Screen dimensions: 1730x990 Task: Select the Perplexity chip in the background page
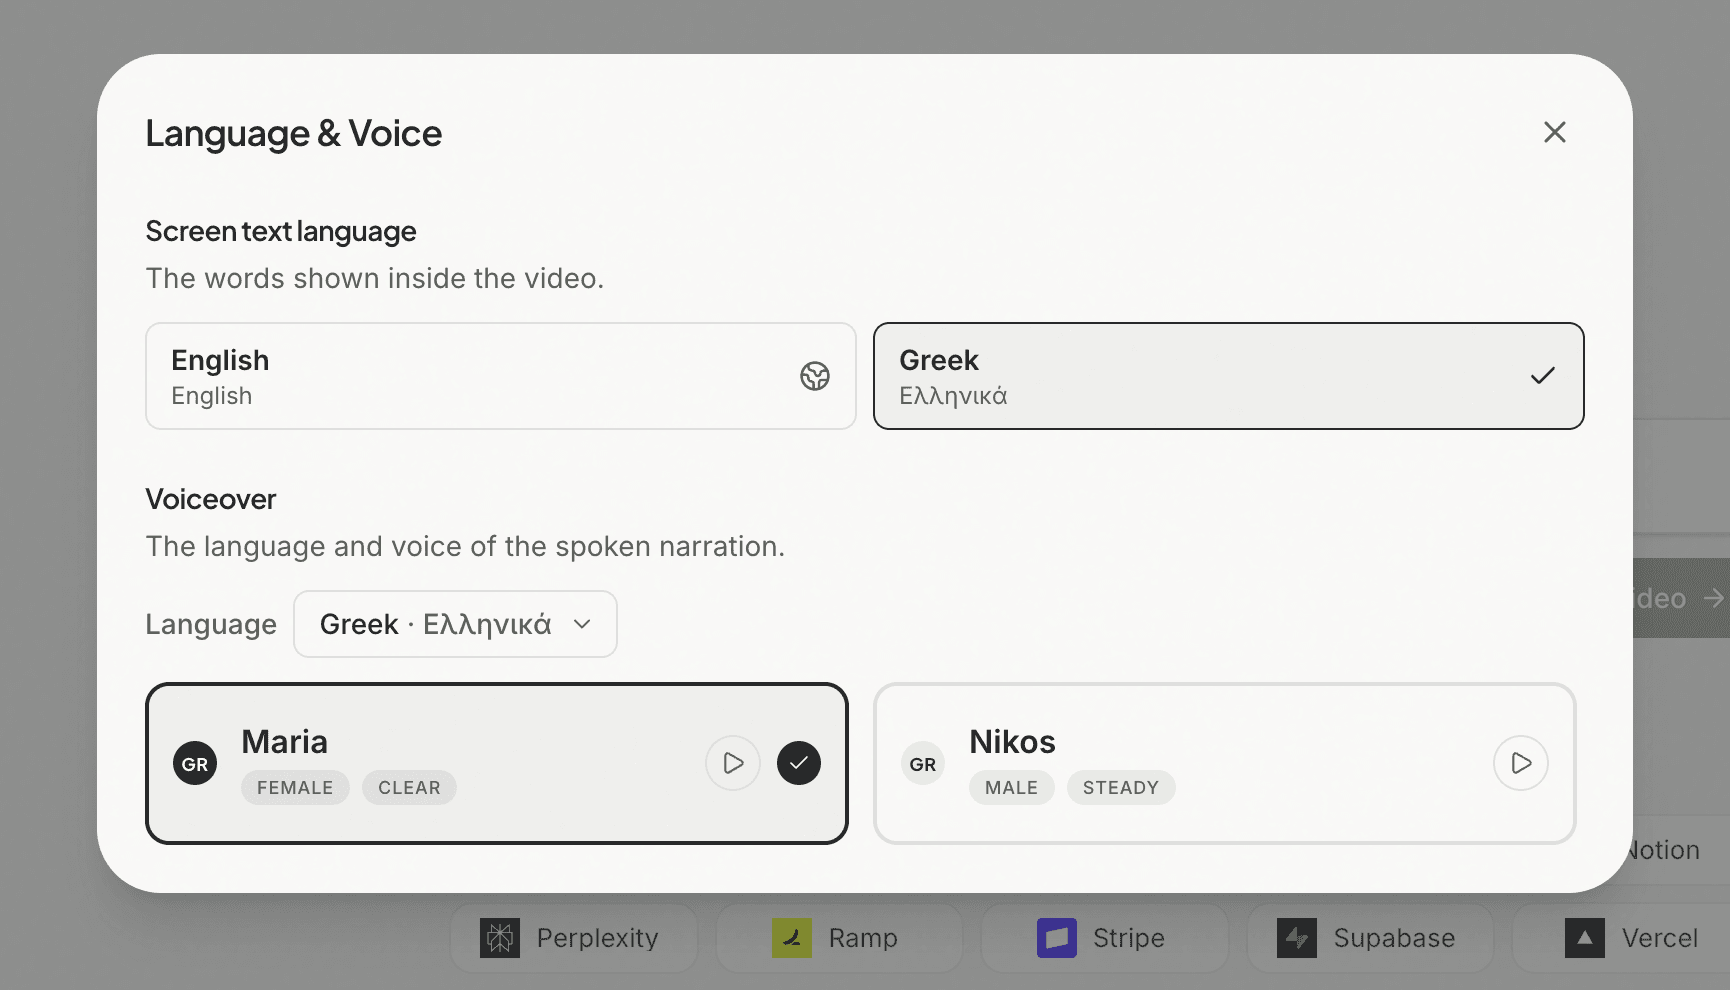(574, 938)
